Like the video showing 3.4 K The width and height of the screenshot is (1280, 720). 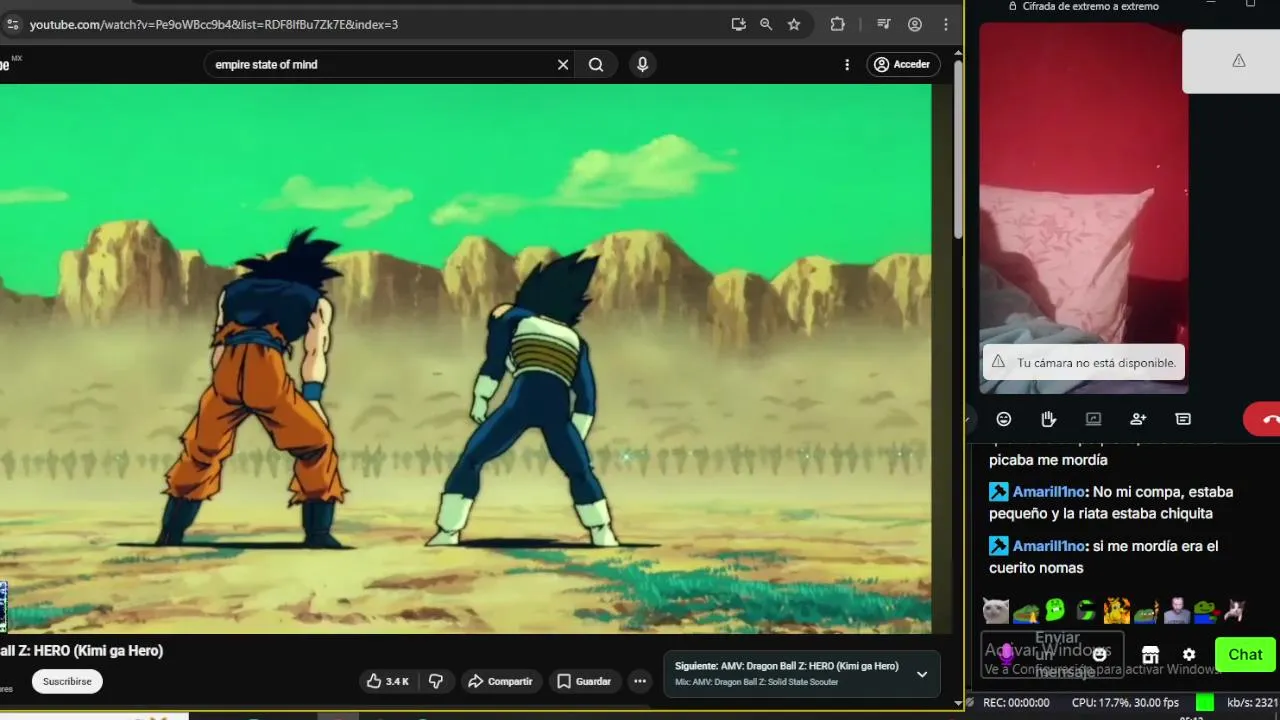pyautogui.click(x=387, y=681)
